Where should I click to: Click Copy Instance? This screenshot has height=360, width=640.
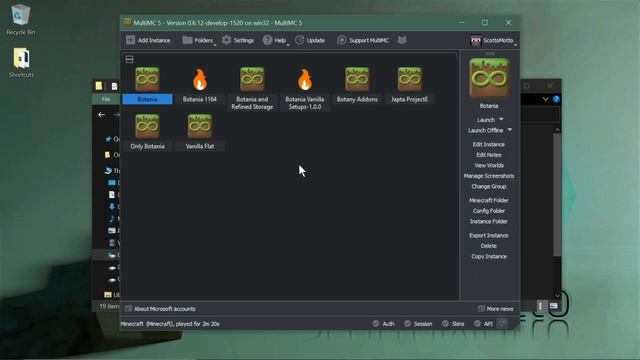pos(489,257)
